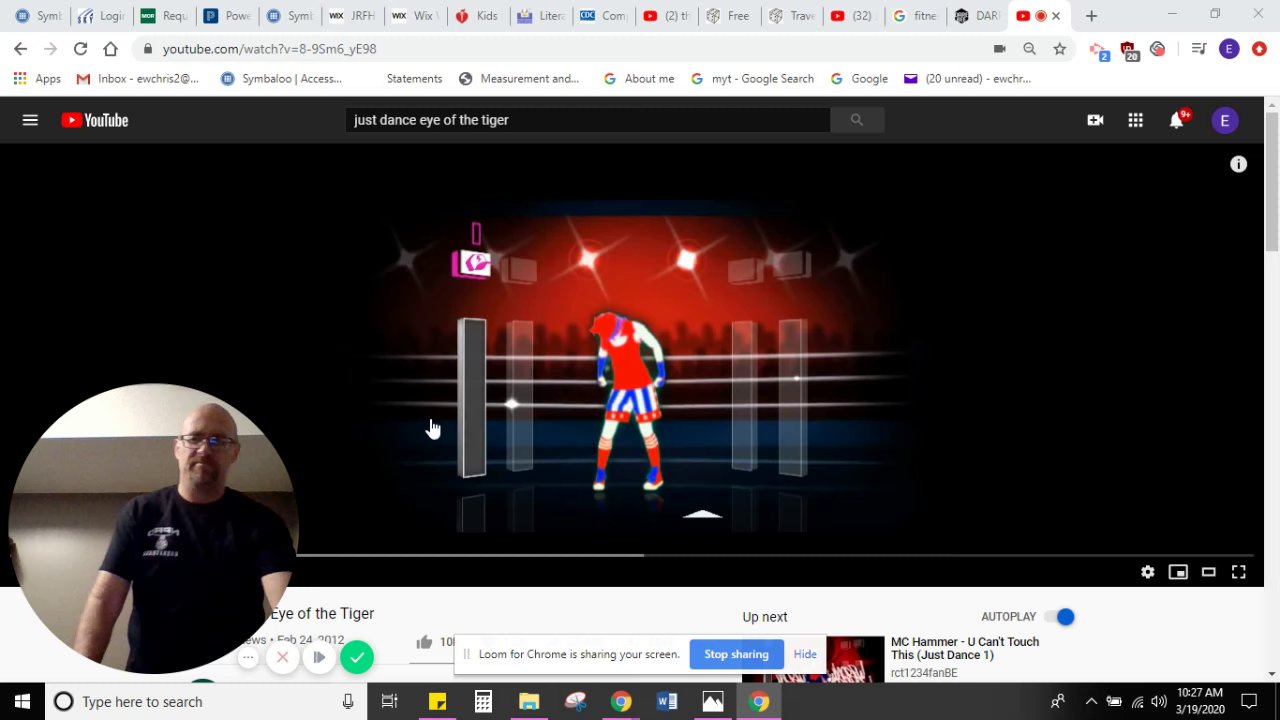1280x720 pixels.
Task: Open the Apps bookmarks shortcut
Action: coord(37,78)
